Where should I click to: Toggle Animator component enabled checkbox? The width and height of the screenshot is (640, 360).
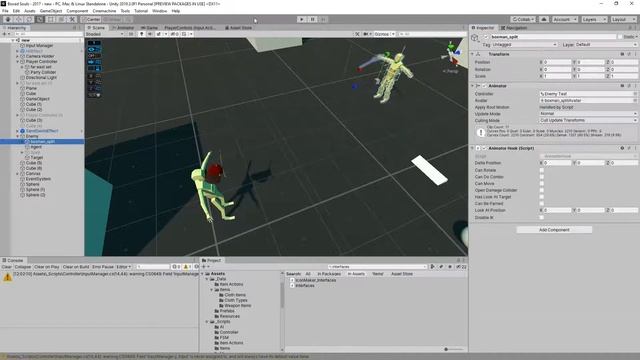[484, 86]
